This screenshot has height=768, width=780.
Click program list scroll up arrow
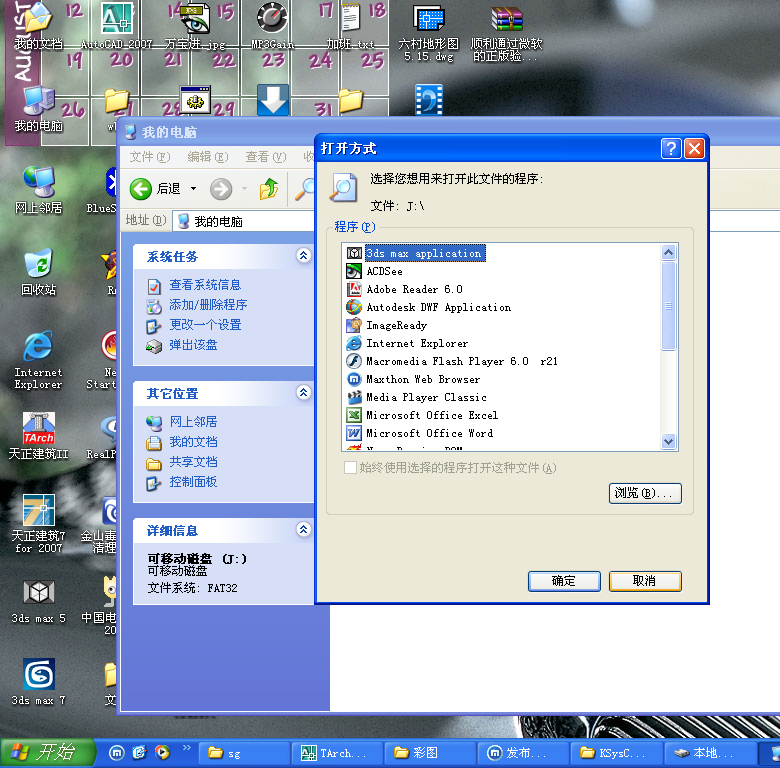pos(668,253)
